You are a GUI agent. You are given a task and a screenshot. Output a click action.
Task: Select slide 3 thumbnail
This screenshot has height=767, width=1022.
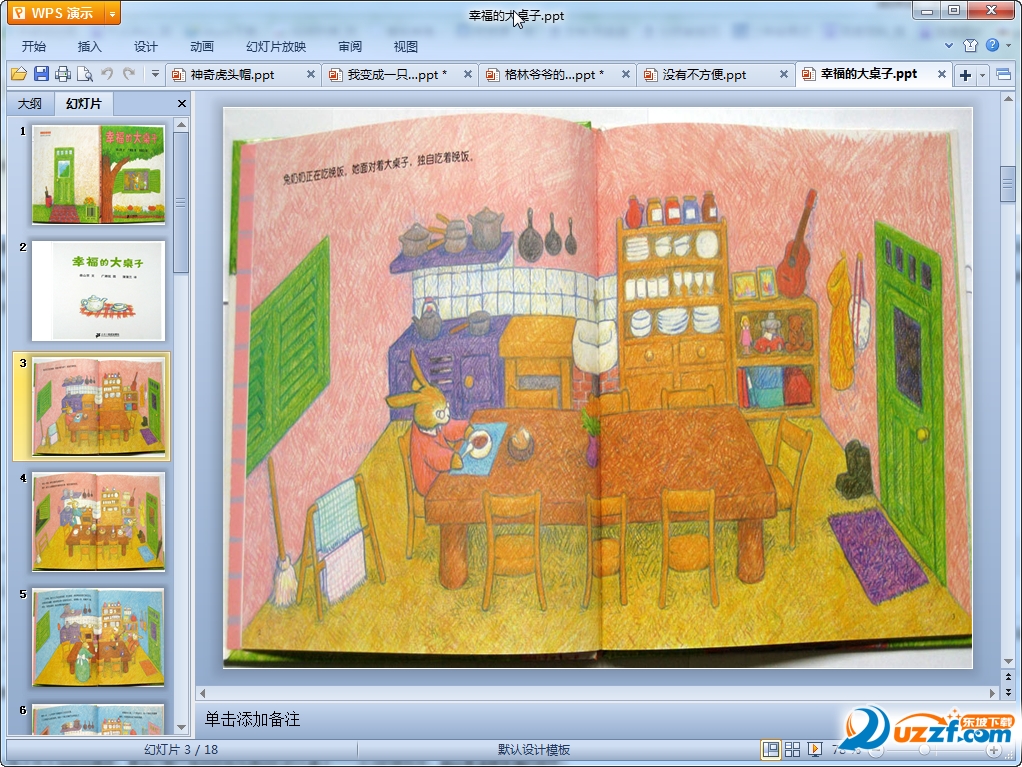tap(98, 407)
